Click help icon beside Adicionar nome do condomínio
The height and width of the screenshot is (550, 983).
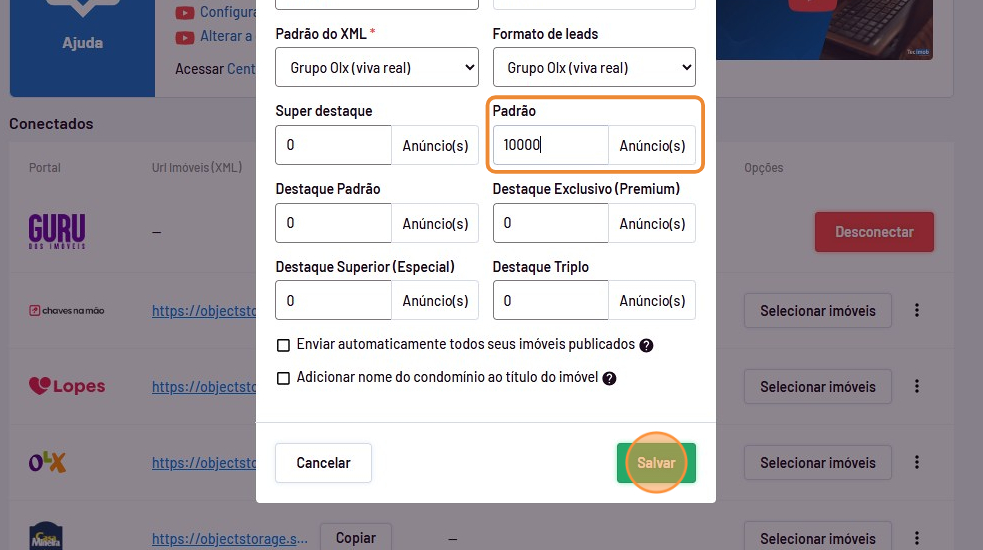pyautogui.click(x=609, y=379)
